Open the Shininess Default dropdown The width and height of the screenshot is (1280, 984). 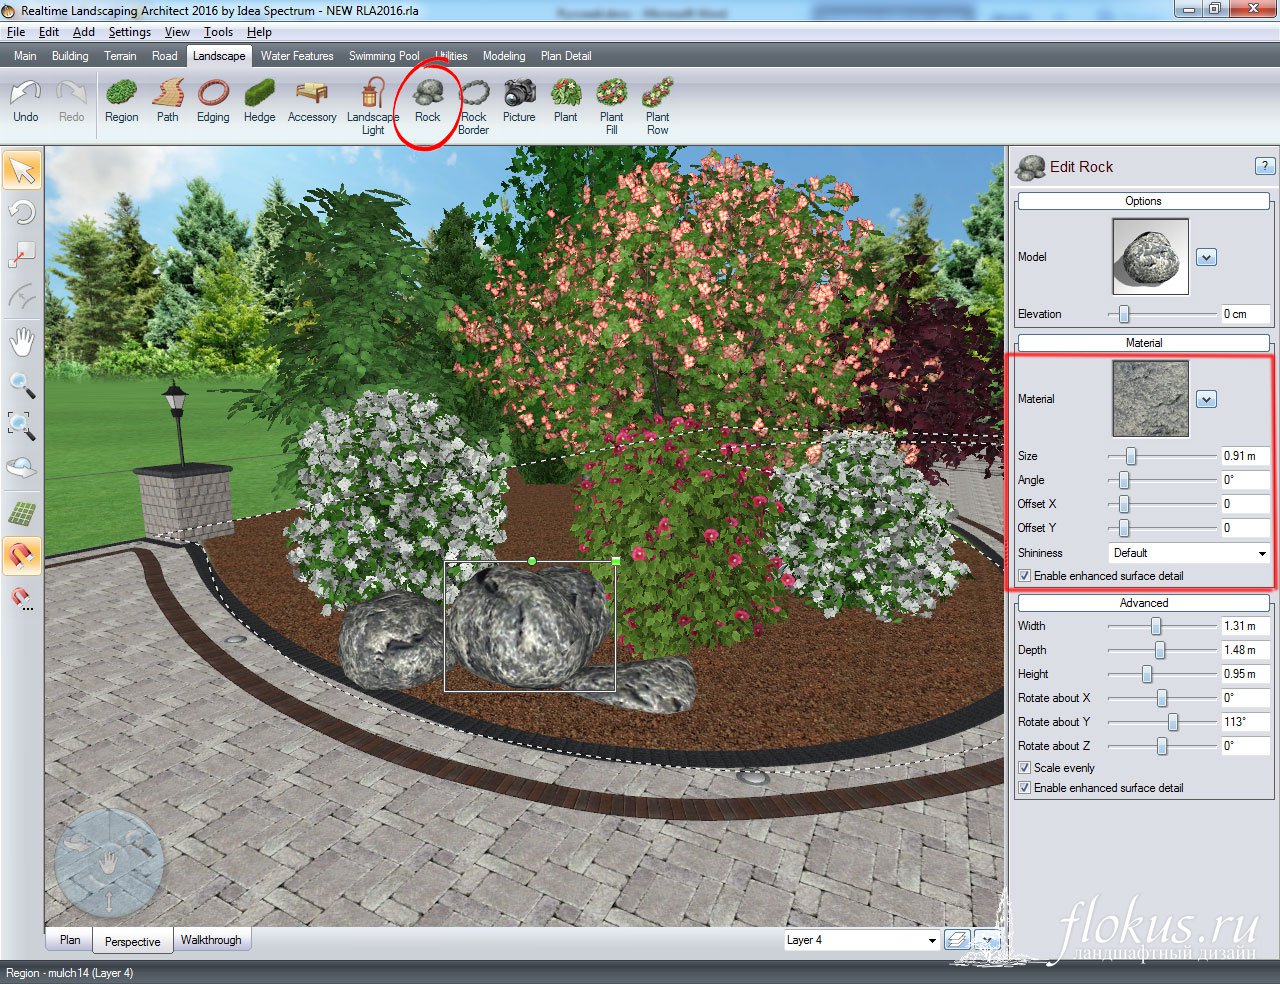[1189, 553]
